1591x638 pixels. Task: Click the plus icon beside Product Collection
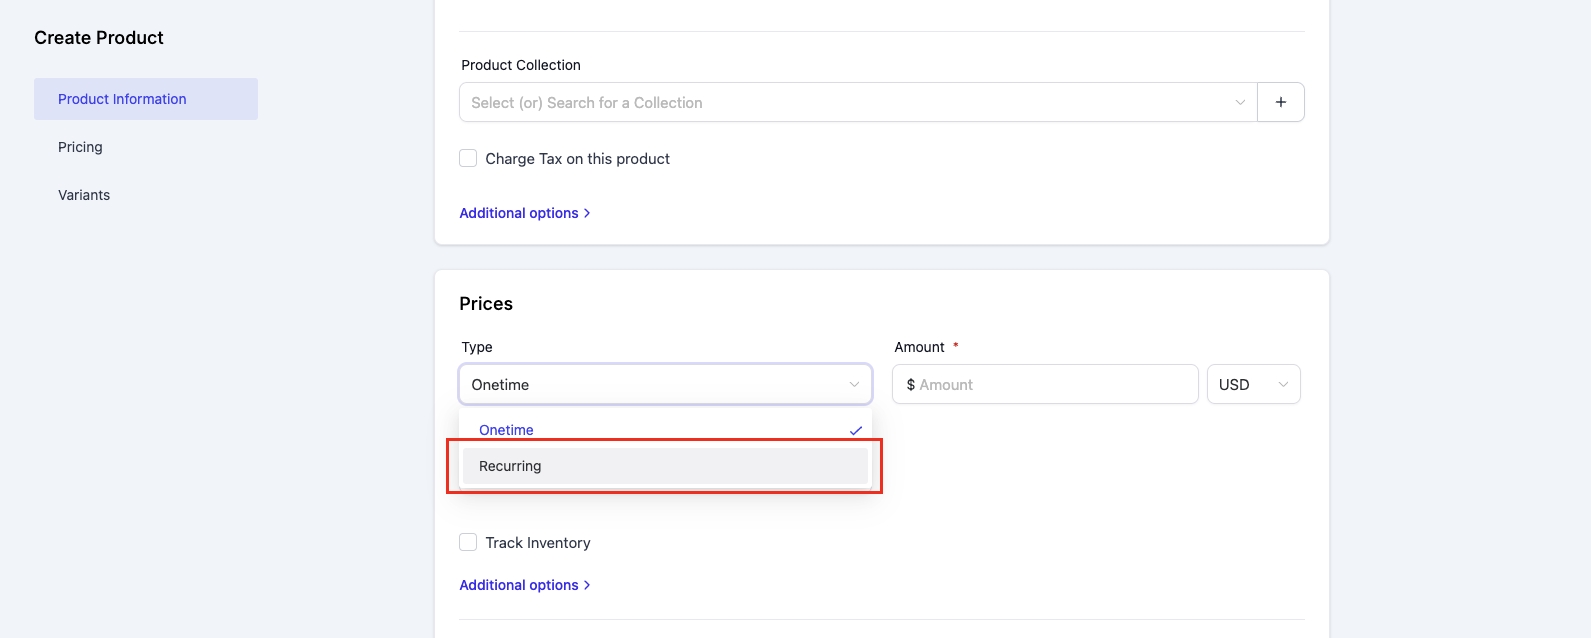click(1280, 102)
